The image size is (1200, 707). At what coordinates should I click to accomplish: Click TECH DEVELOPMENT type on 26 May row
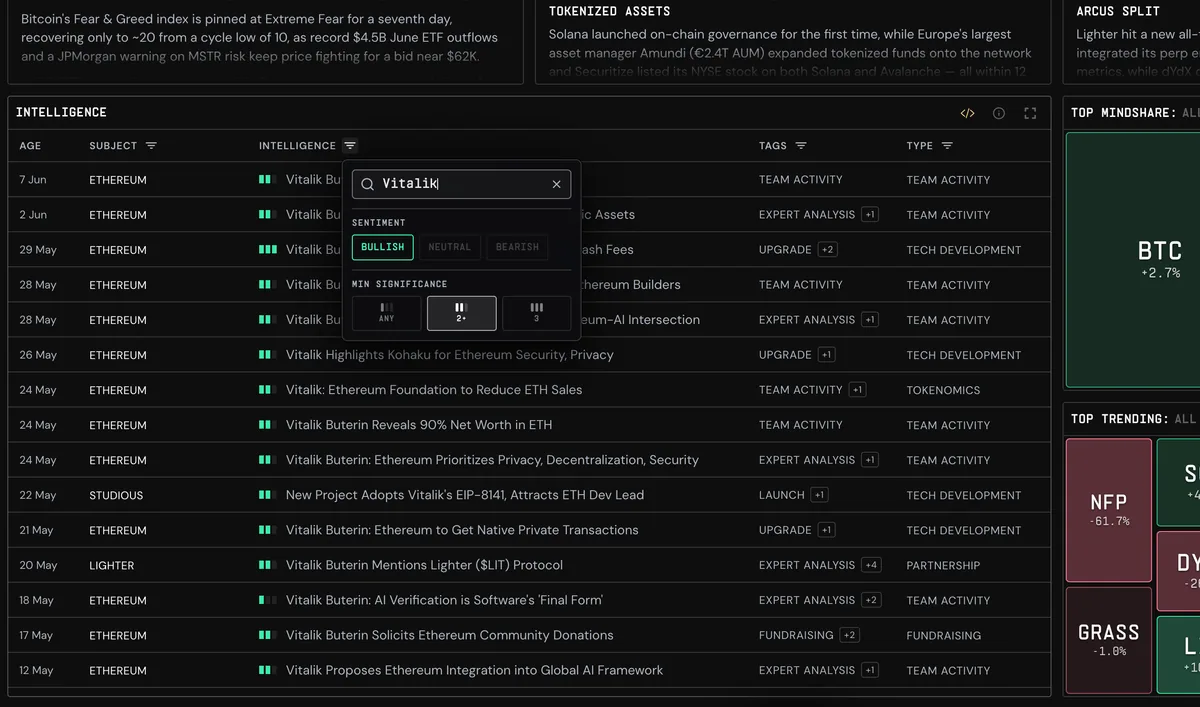(964, 355)
